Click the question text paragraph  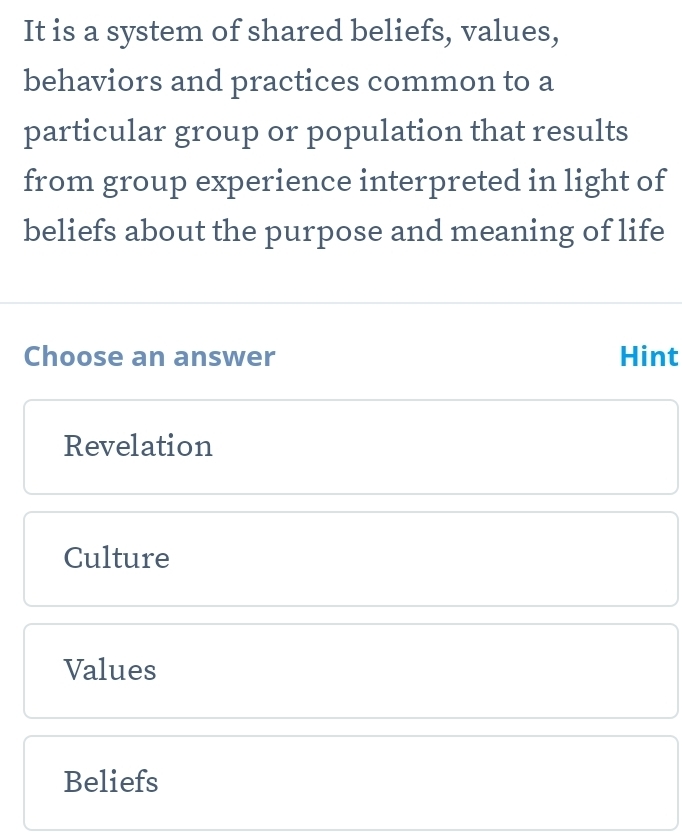pyautogui.click(x=340, y=132)
